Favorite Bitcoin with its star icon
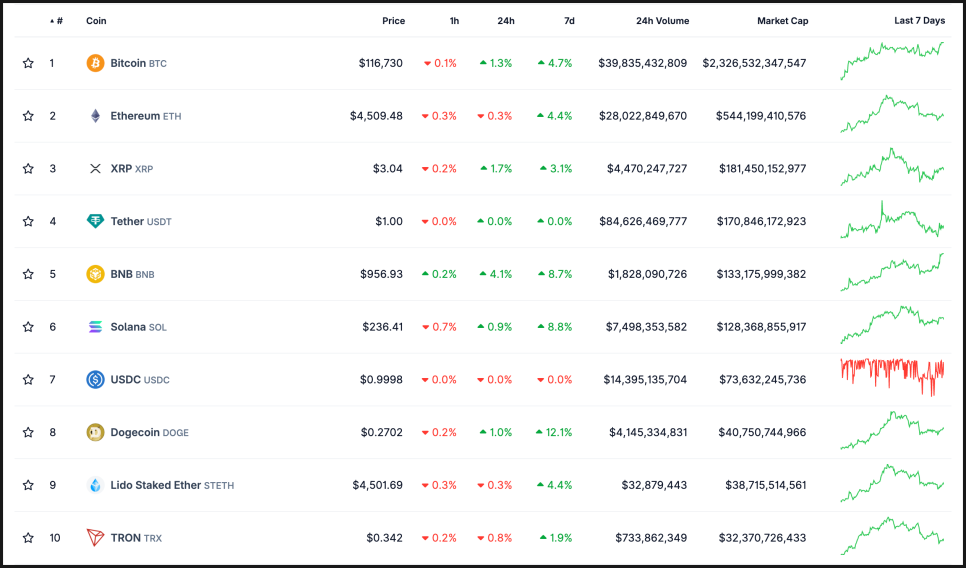966x568 pixels. (28, 63)
